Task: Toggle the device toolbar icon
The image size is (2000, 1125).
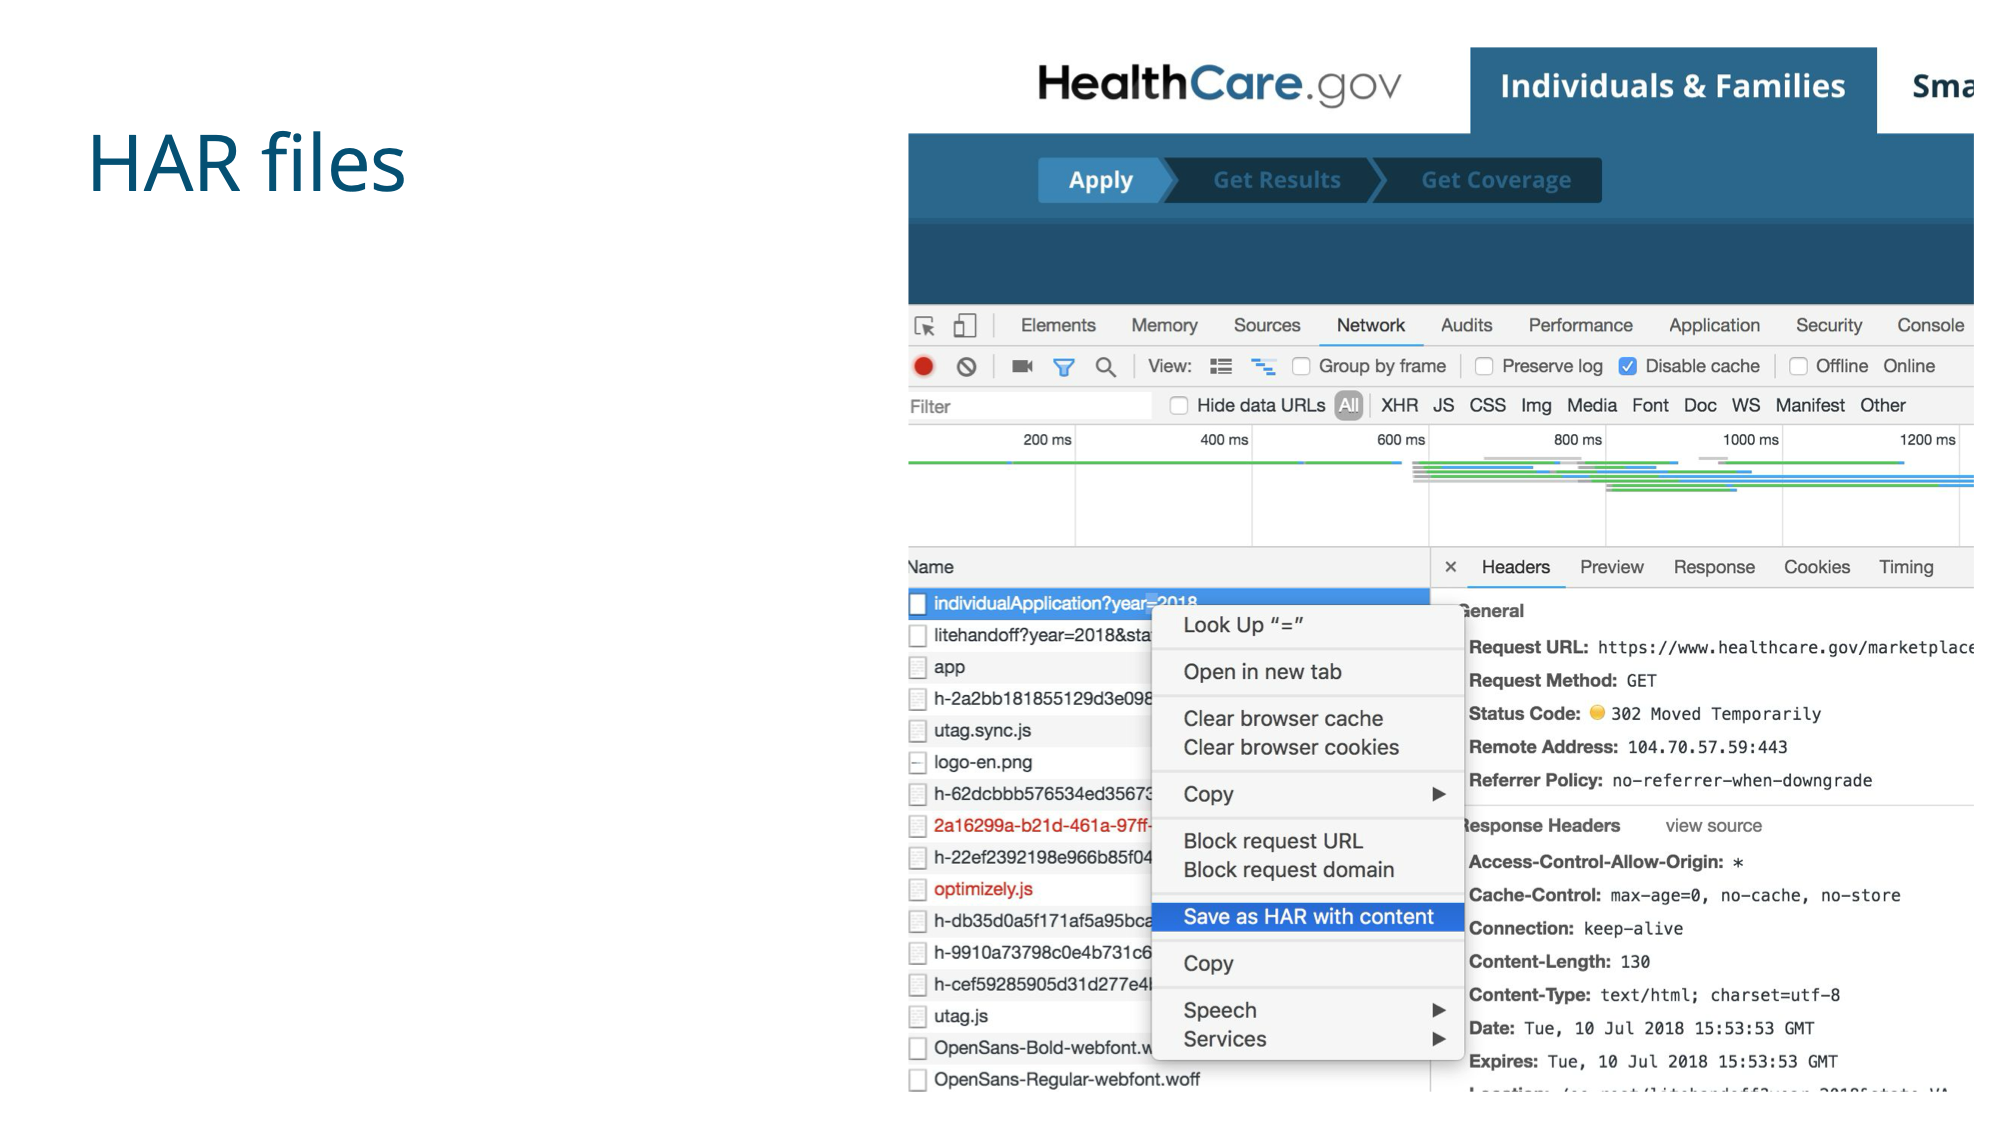Action: point(964,326)
